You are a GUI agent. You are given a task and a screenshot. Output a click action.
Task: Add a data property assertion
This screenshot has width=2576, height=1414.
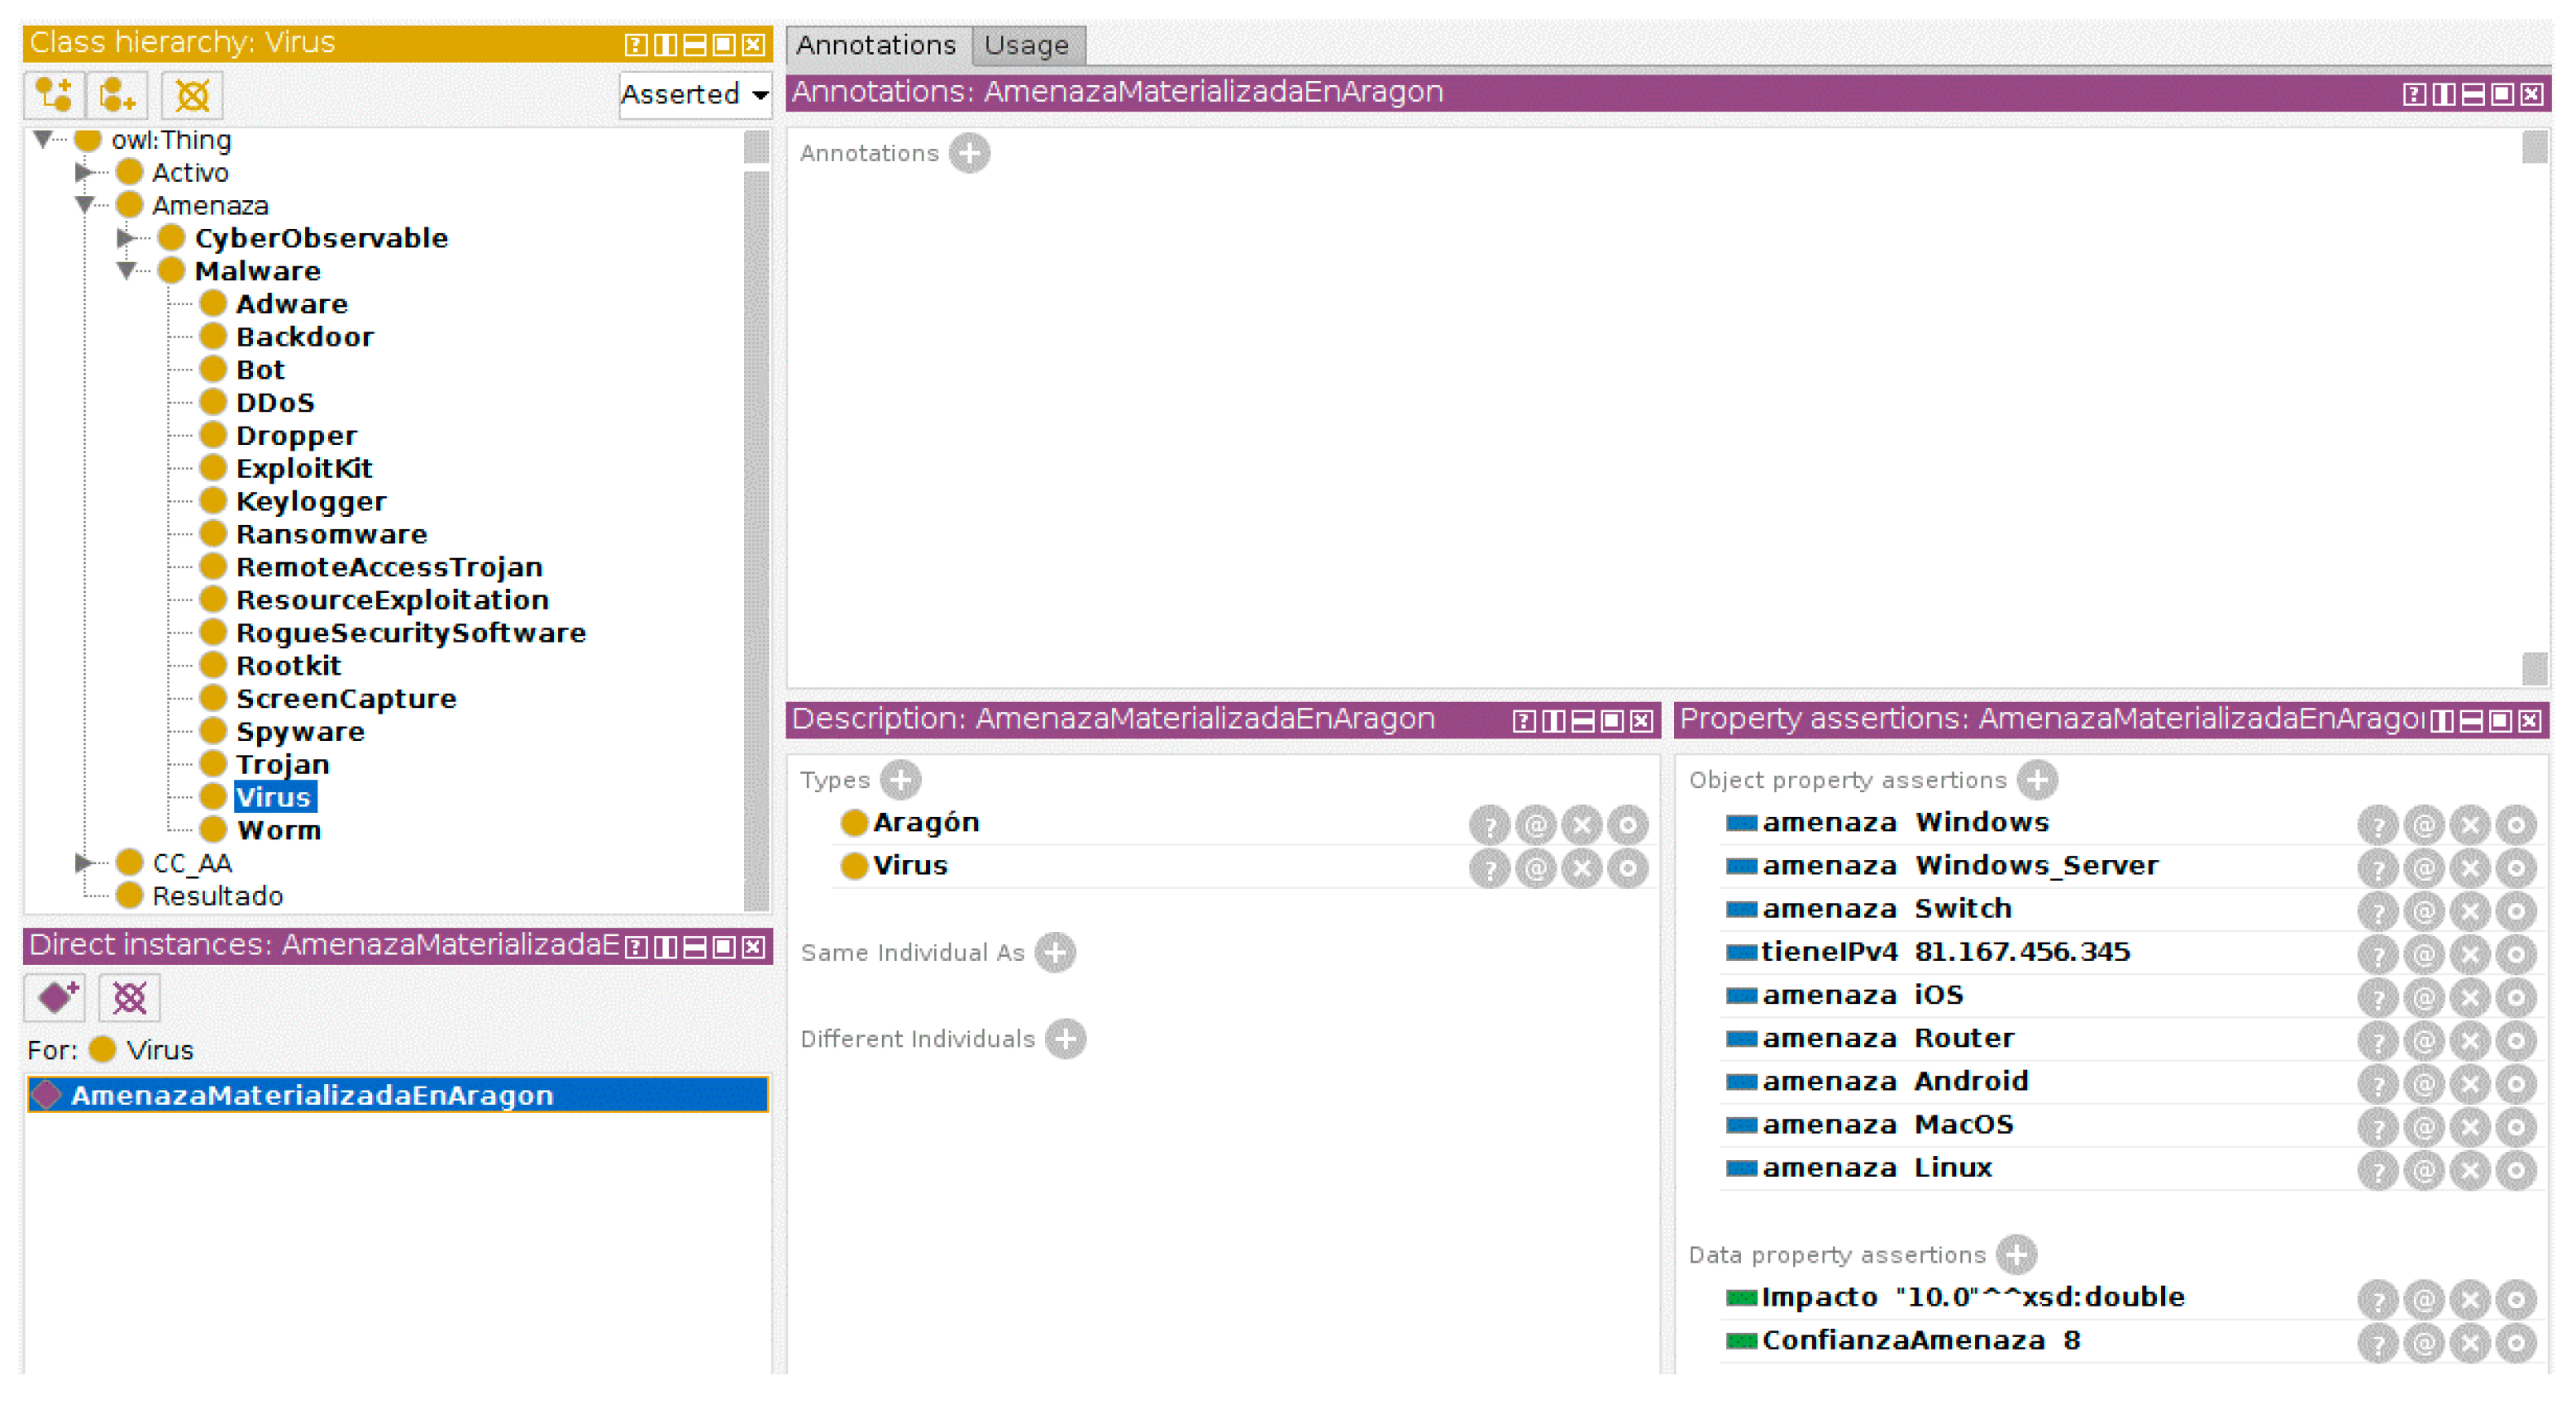(x=2016, y=1255)
